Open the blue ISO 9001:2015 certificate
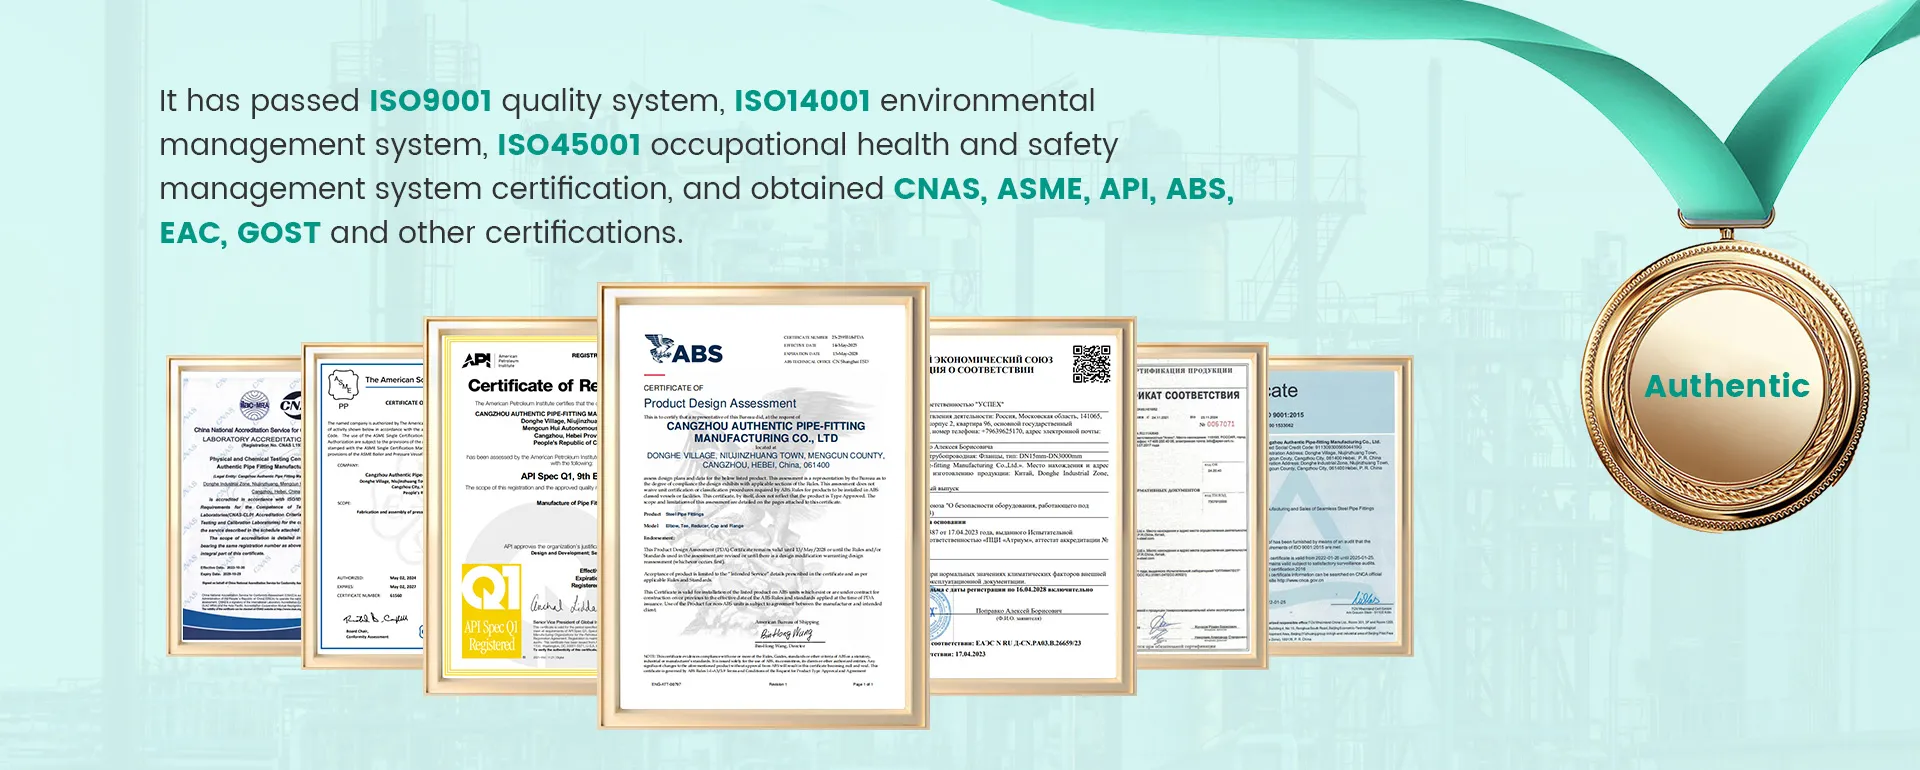The height and width of the screenshot is (770, 1920). (1339, 506)
